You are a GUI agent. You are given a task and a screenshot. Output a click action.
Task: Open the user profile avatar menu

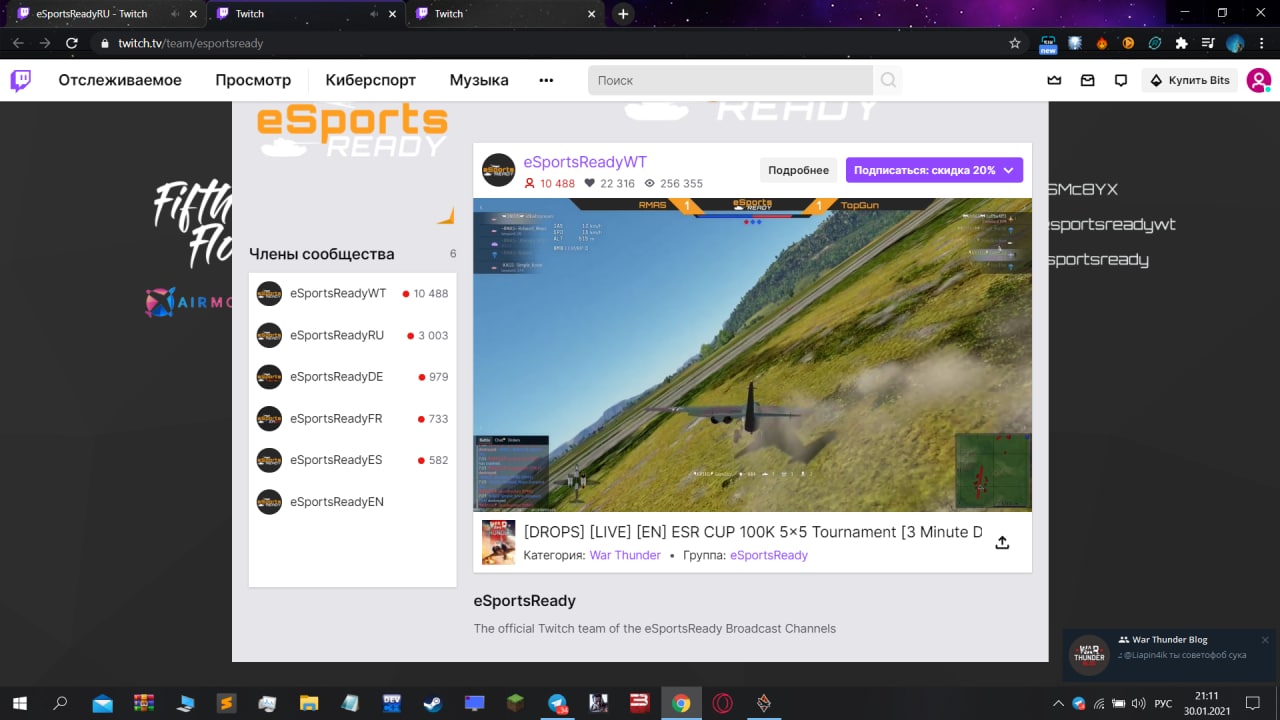[1258, 80]
